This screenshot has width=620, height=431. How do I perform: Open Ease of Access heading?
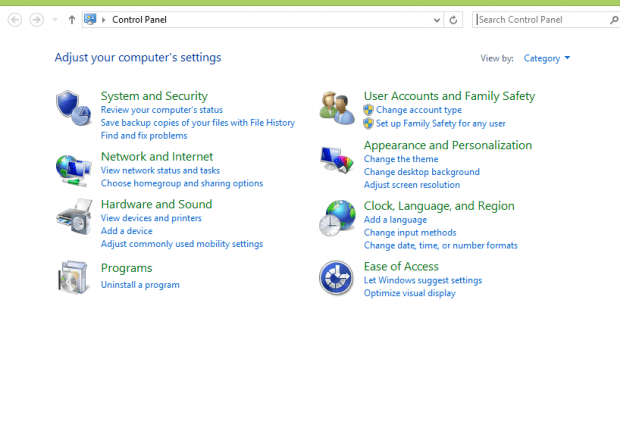pos(401,267)
